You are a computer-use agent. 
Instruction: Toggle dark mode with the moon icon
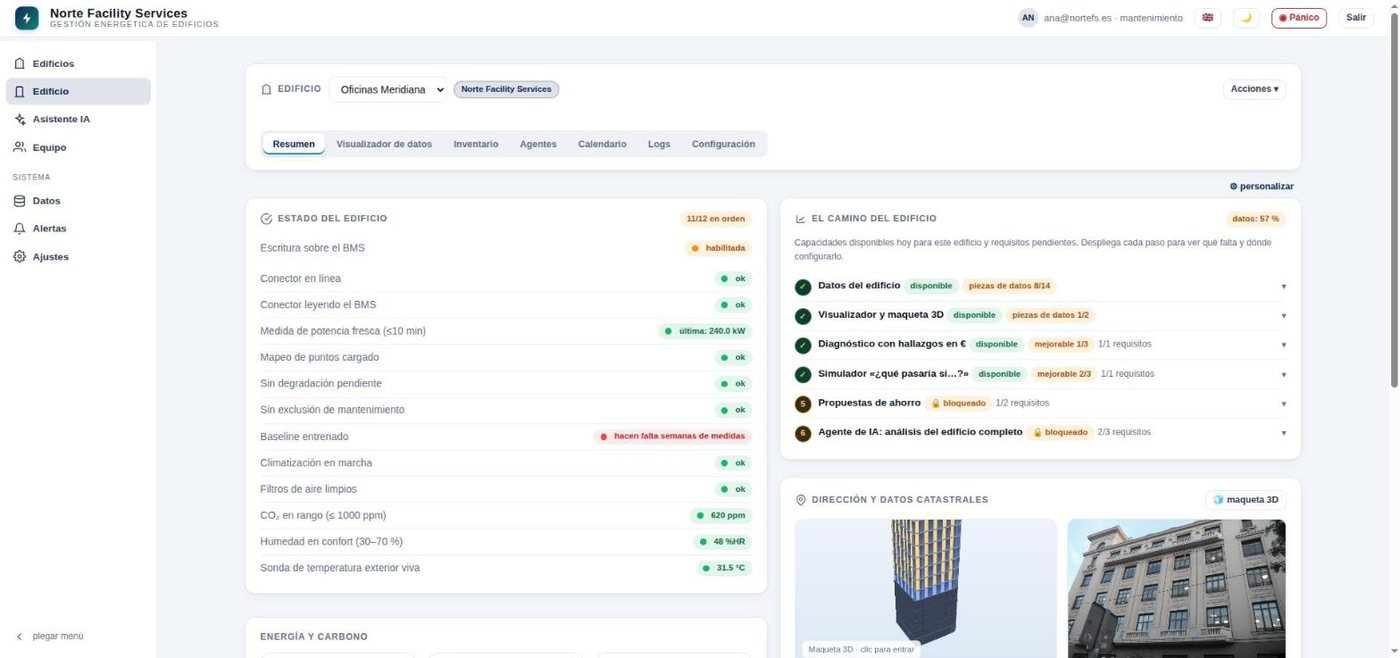1246,18
